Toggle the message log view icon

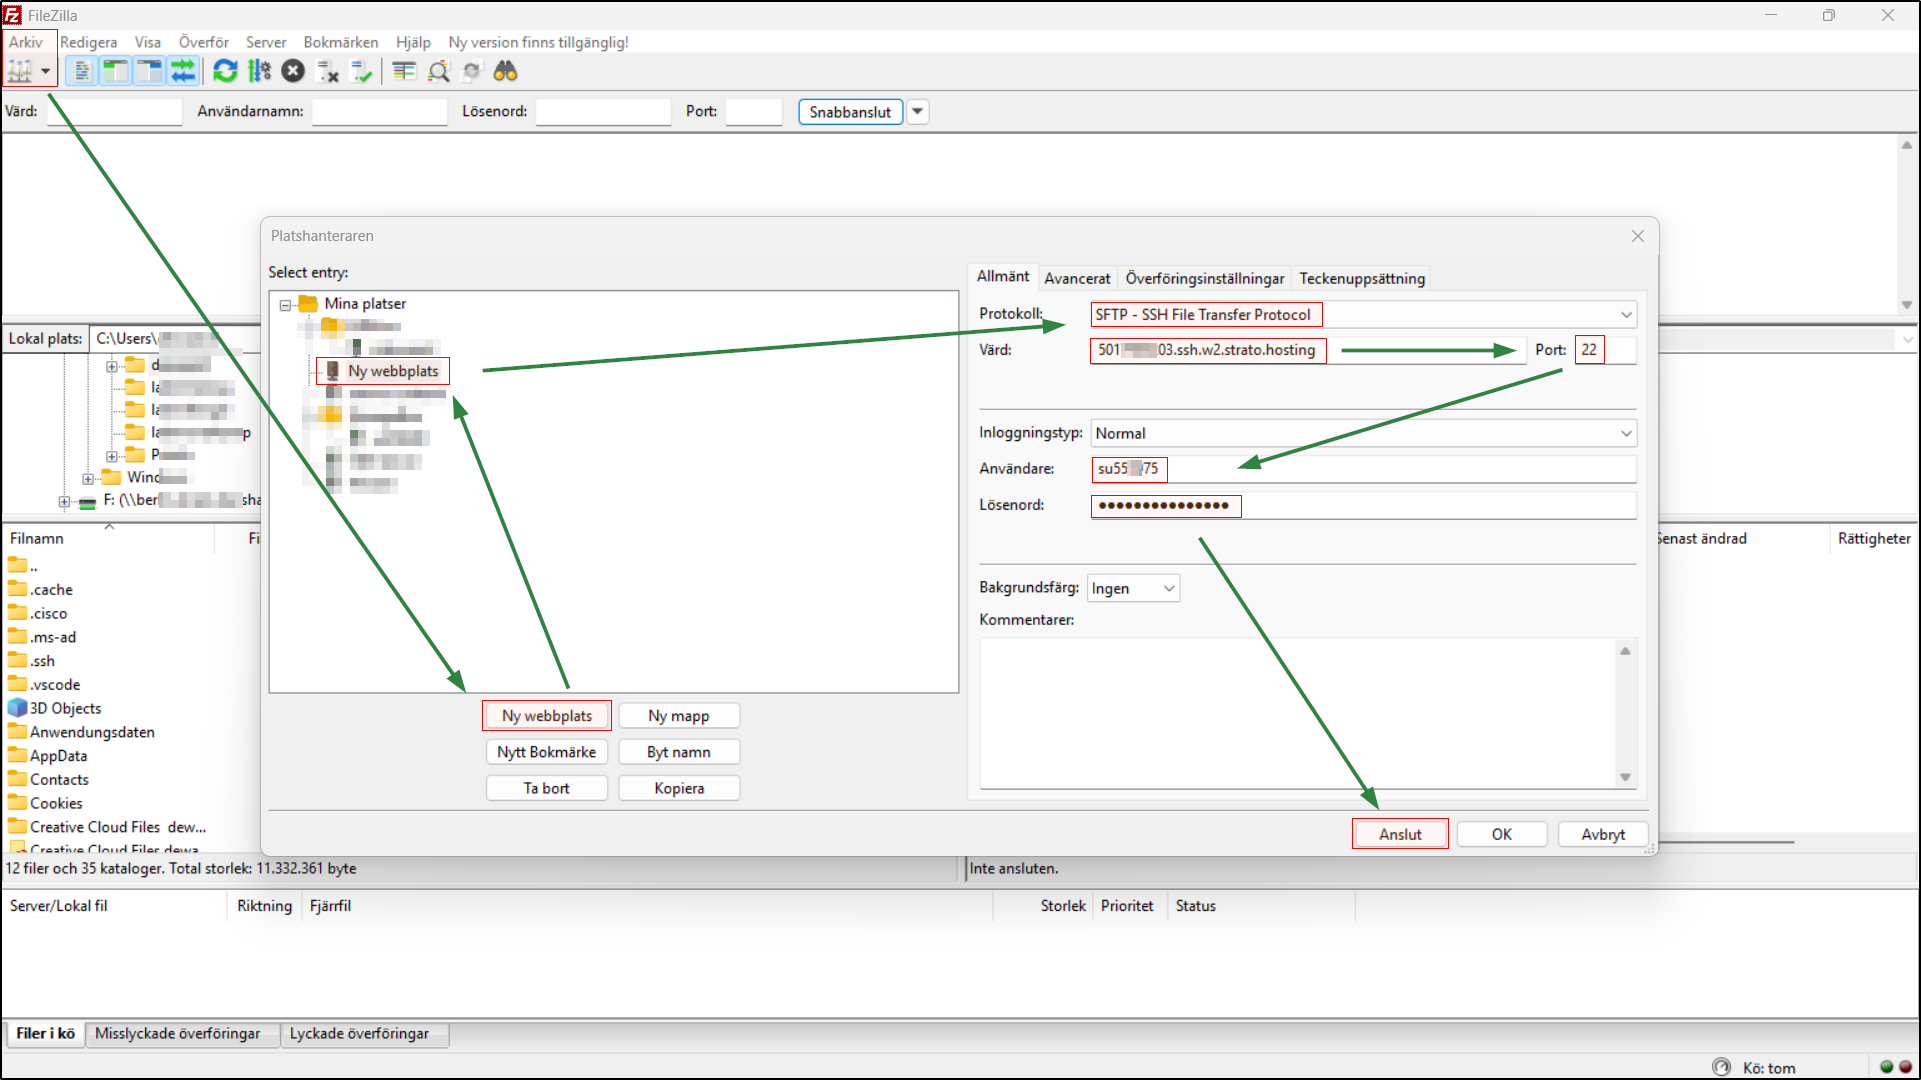(81, 71)
